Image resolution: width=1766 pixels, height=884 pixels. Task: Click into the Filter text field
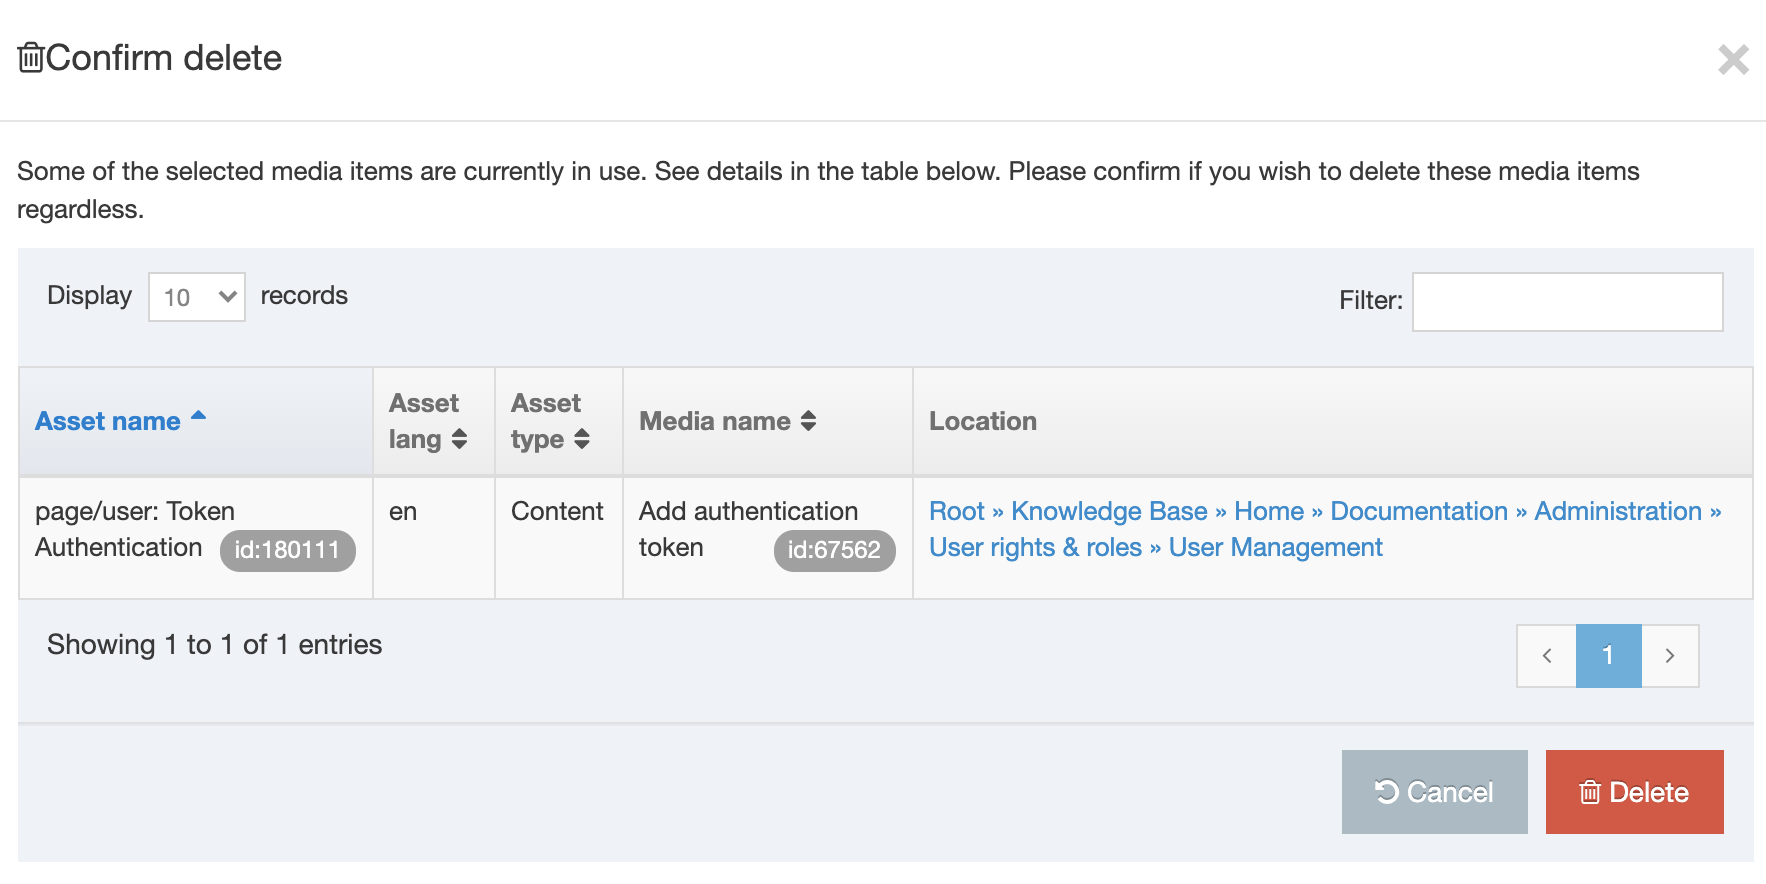(x=1567, y=302)
